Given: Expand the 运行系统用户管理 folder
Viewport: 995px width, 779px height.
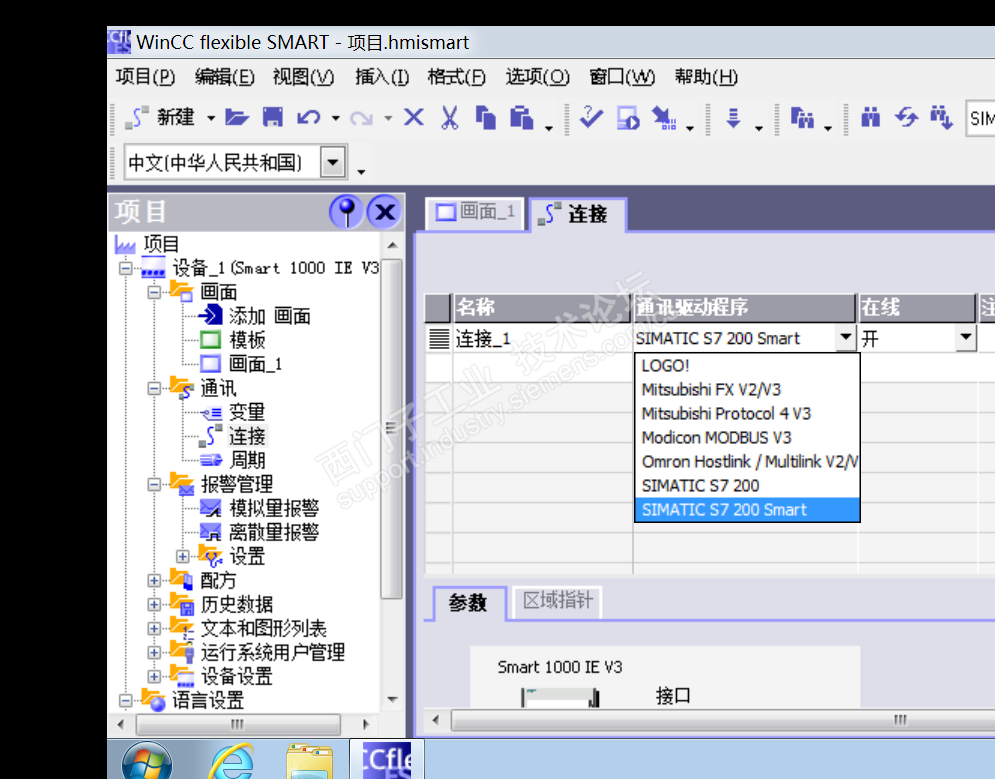Looking at the screenshot, I should click(154, 652).
